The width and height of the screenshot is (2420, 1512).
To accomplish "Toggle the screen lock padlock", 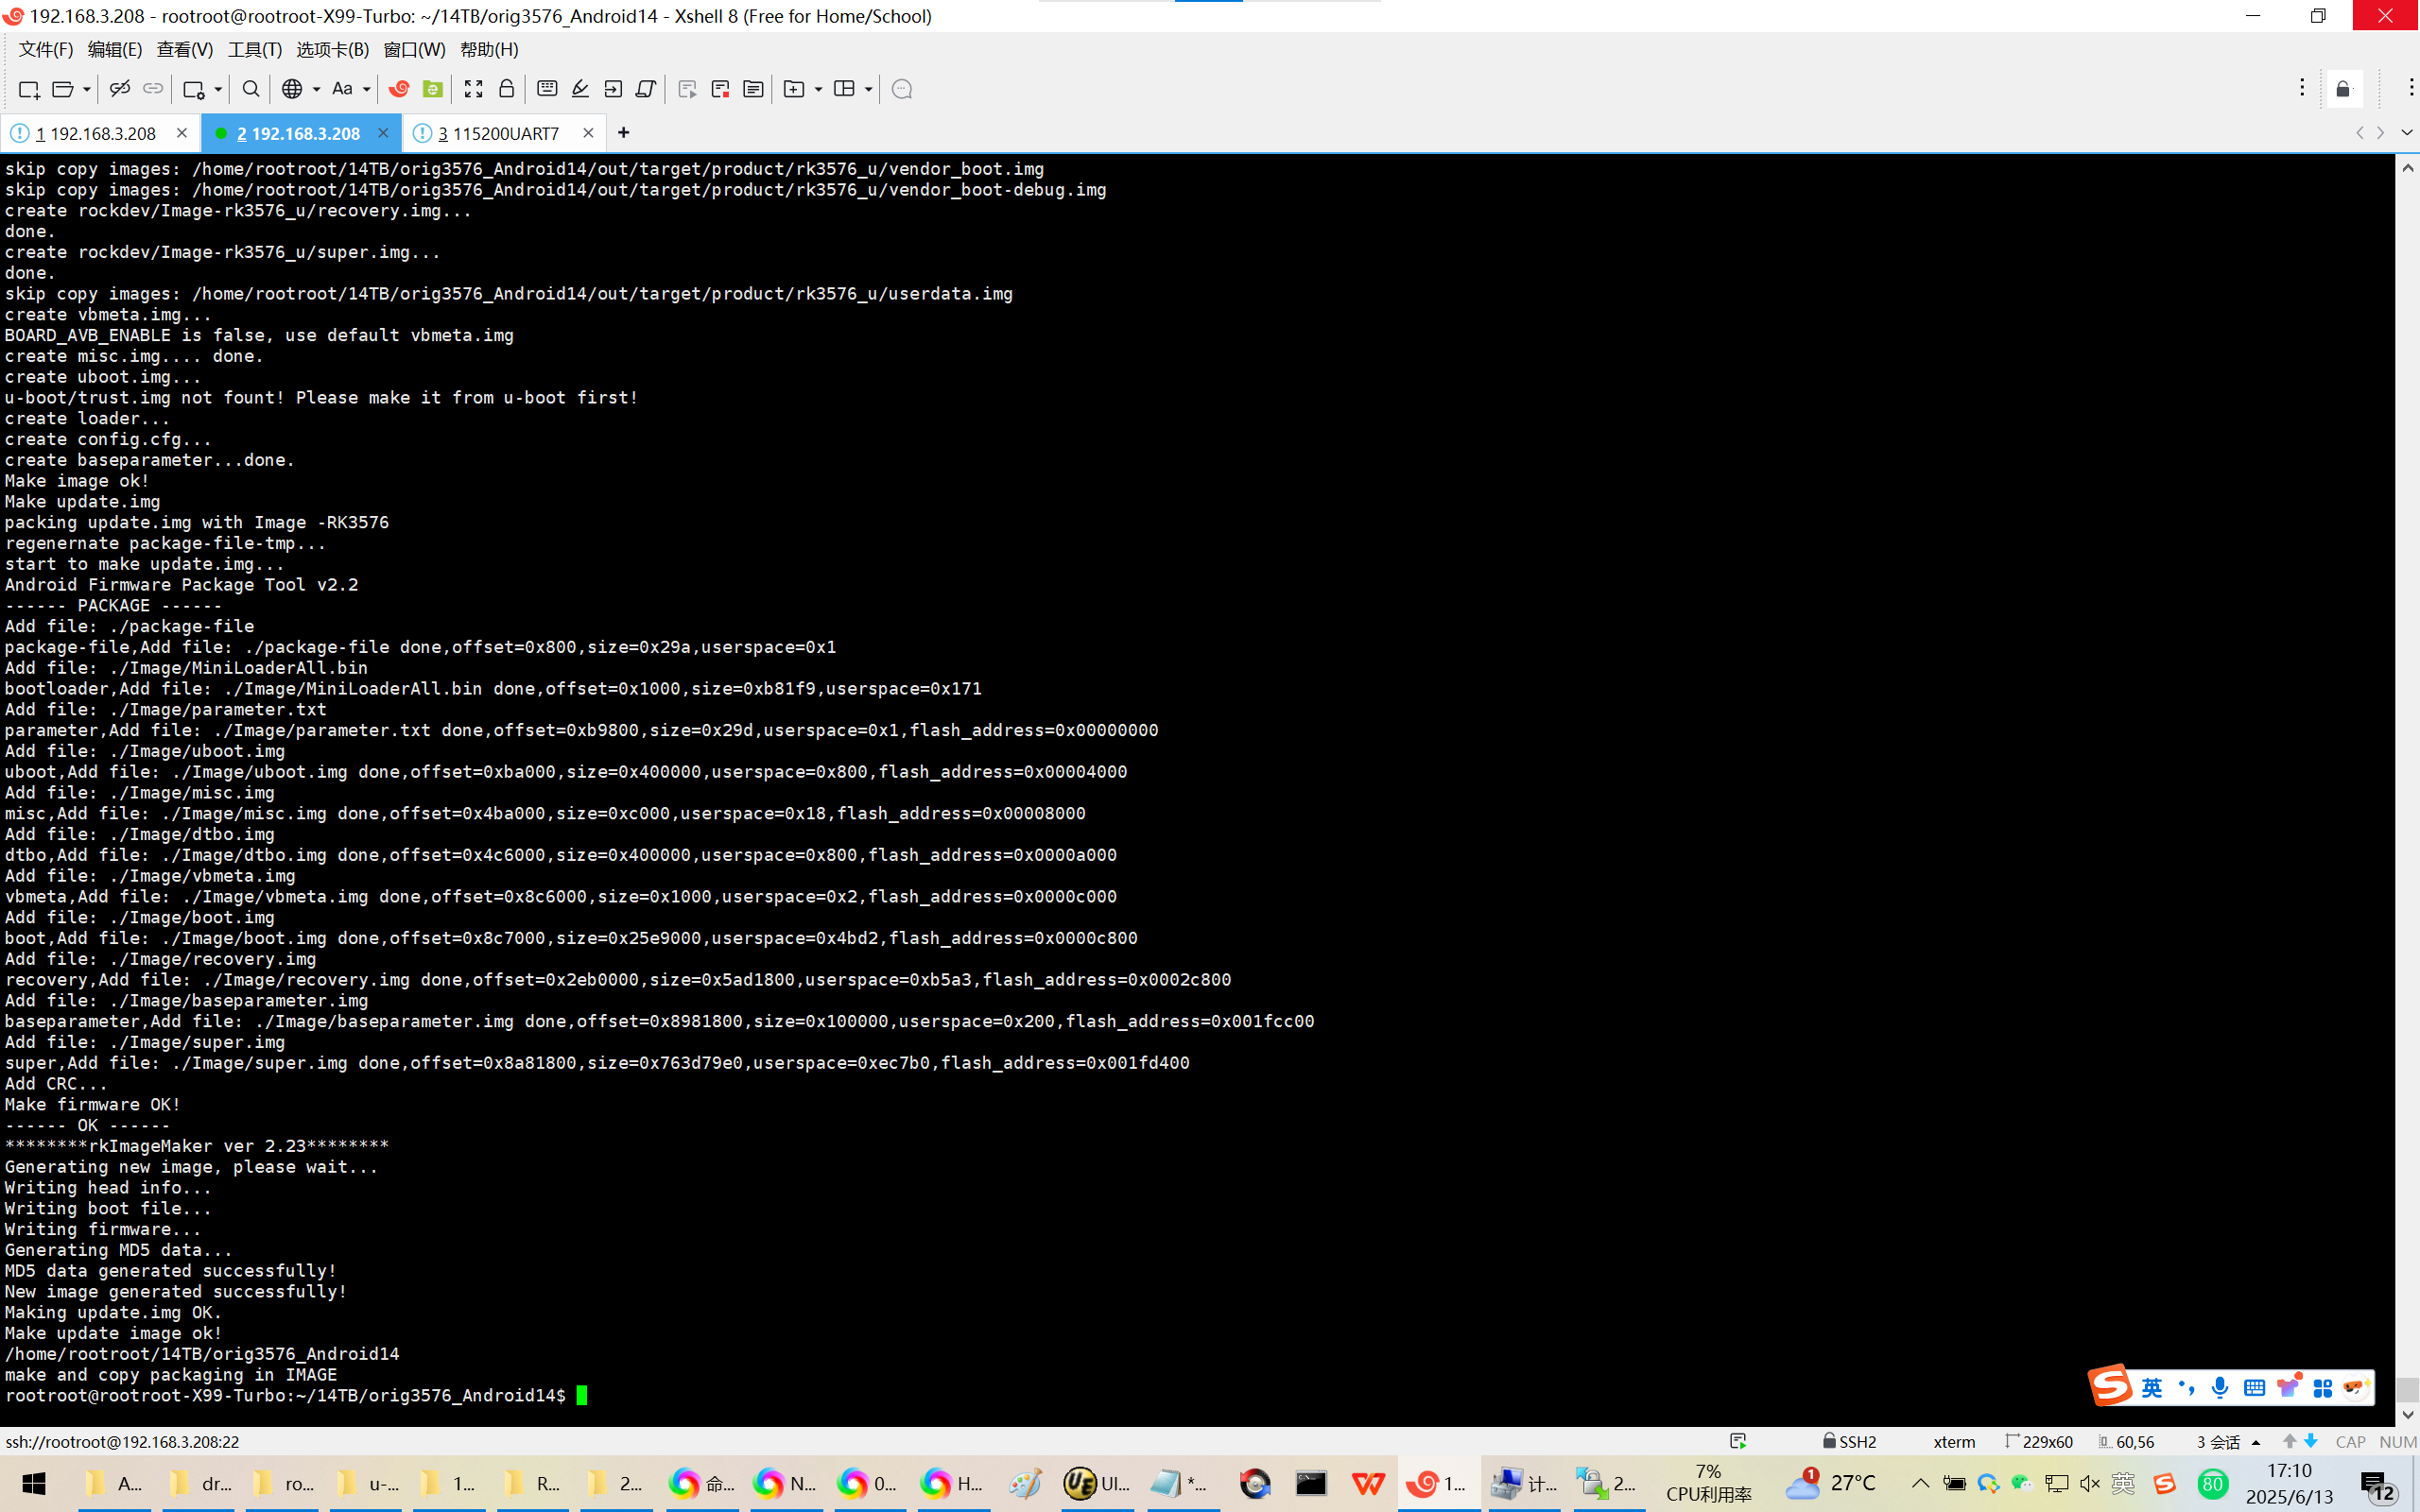I will [x=506, y=89].
